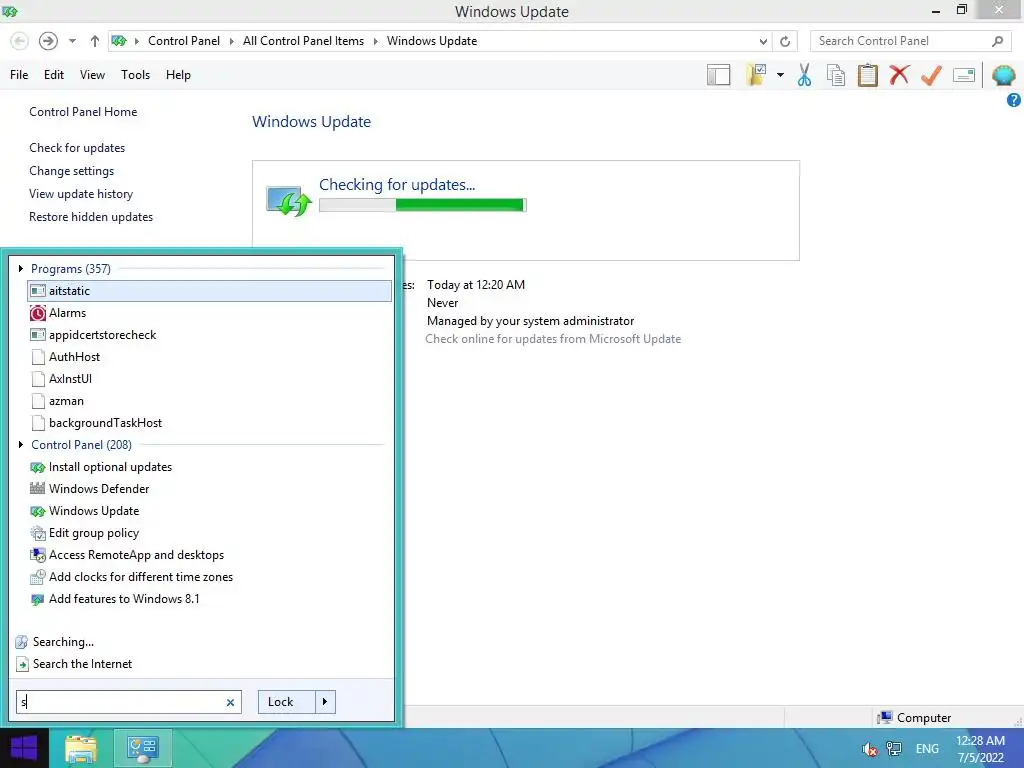This screenshot has height=768, width=1024.
Task: Click the green update progress bar
Action: (x=423, y=205)
